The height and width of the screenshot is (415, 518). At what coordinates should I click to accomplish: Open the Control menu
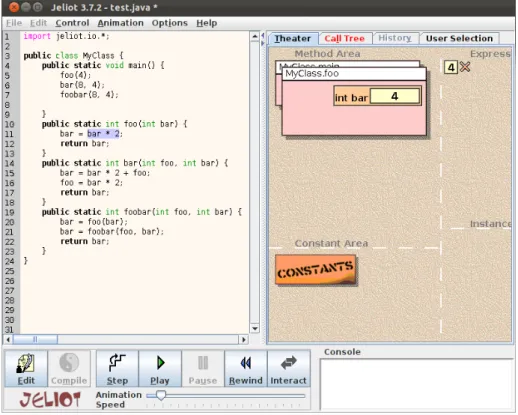(x=72, y=23)
